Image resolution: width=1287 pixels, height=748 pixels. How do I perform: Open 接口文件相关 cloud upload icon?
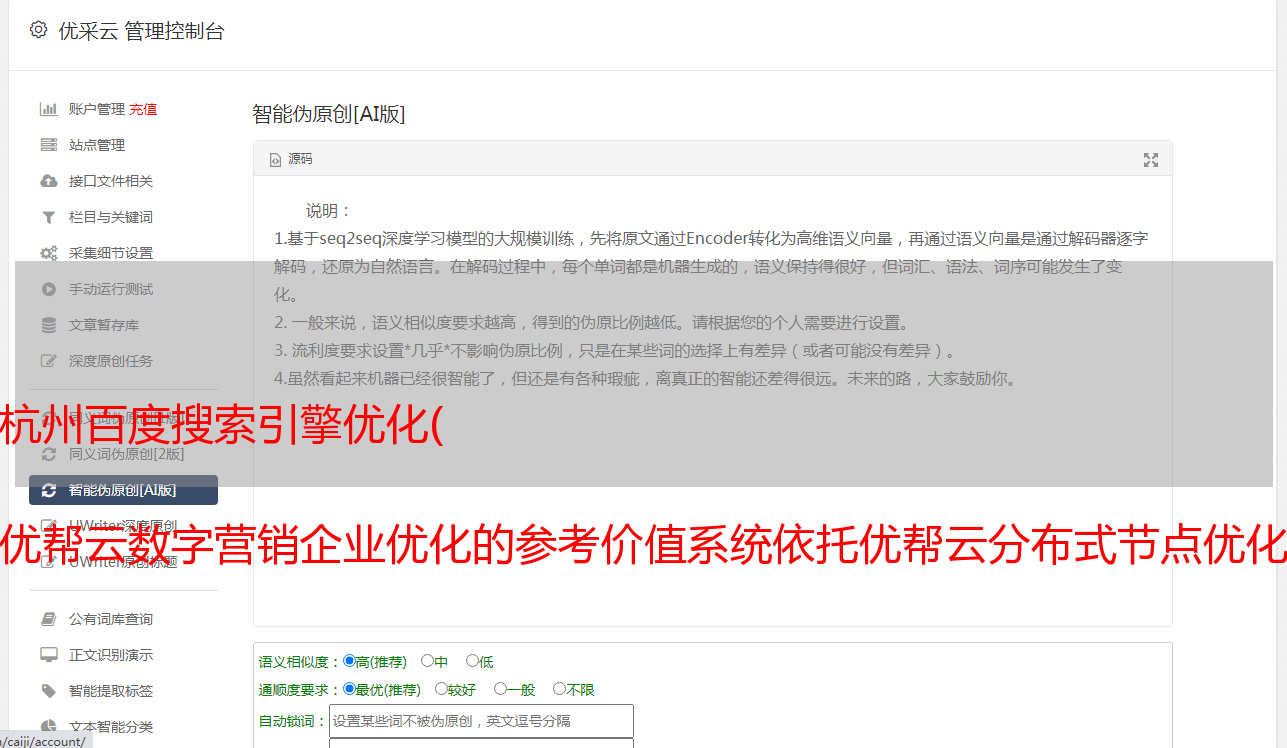[x=48, y=181]
